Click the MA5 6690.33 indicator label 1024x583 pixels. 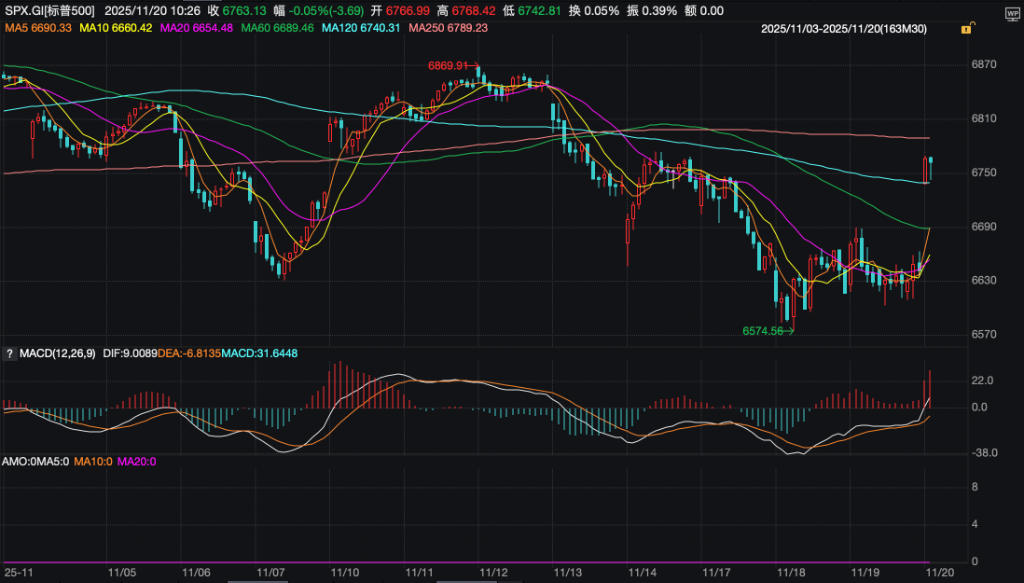39,28
